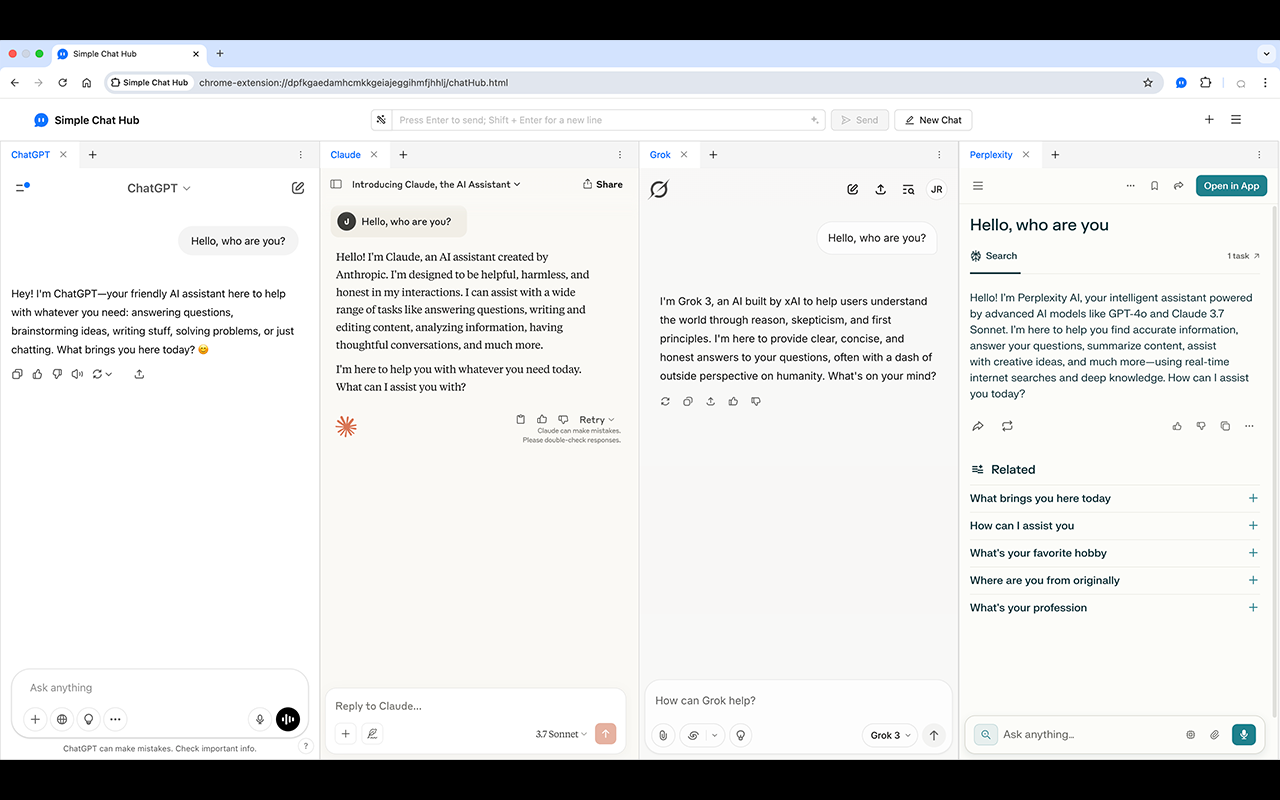
Task: Open Claude's writing style icon
Action: [x=372, y=734]
